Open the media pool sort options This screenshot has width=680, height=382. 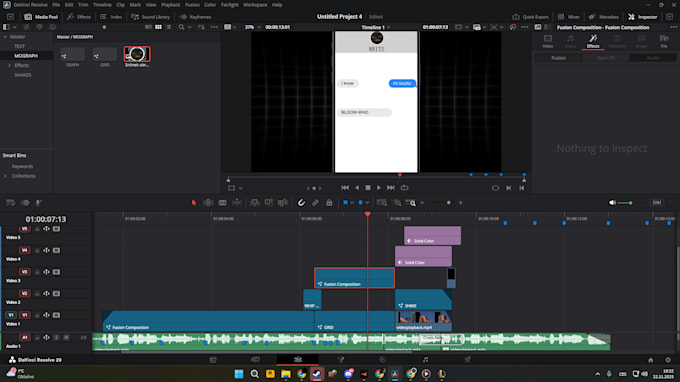(201, 27)
